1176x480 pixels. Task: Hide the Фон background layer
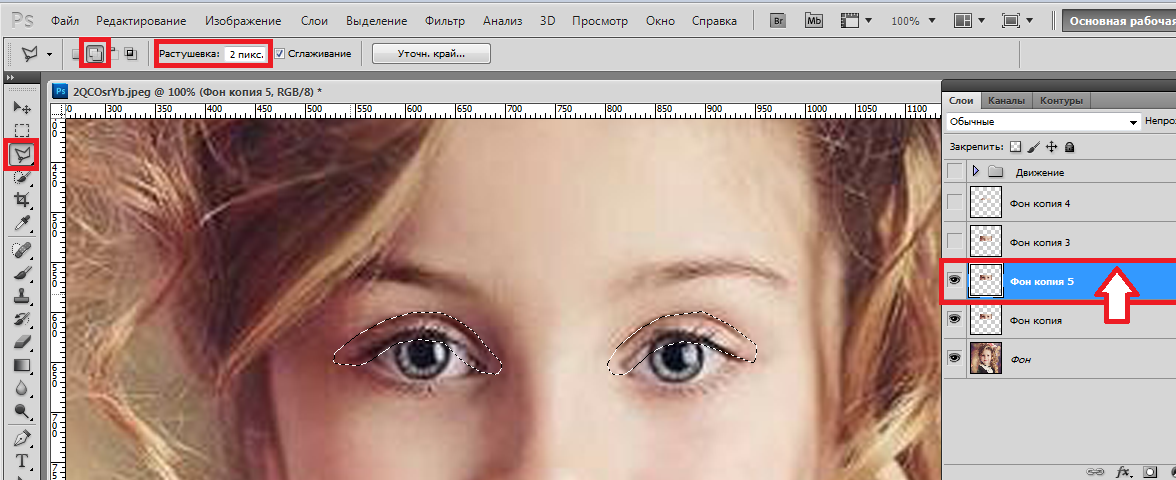(955, 358)
